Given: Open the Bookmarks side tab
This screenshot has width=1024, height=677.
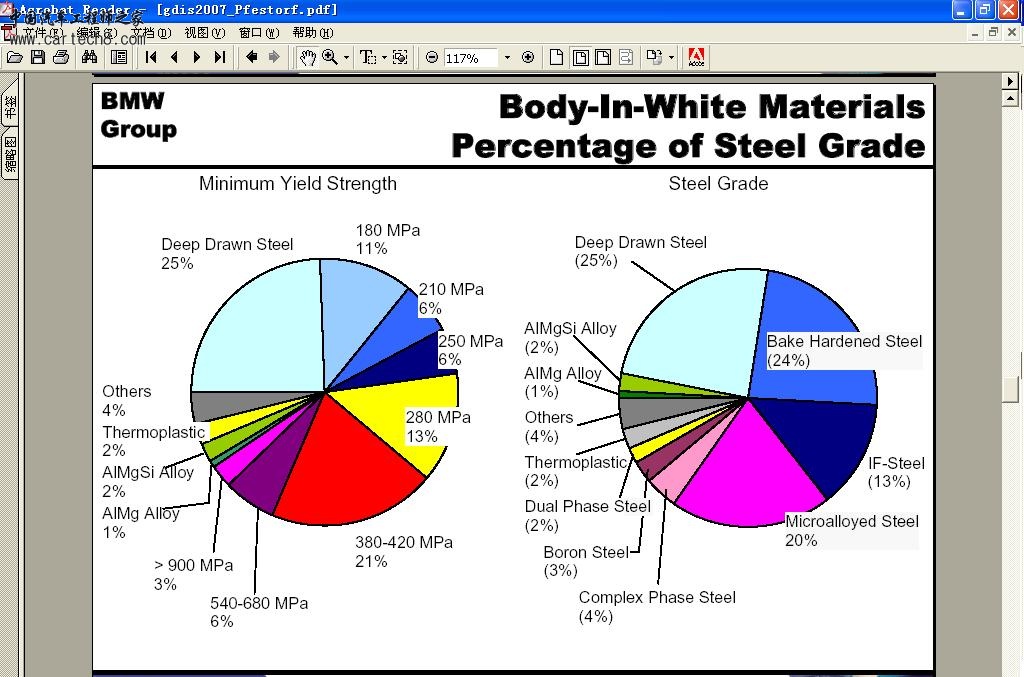Looking at the screenshot, I should tap(10, 106).
